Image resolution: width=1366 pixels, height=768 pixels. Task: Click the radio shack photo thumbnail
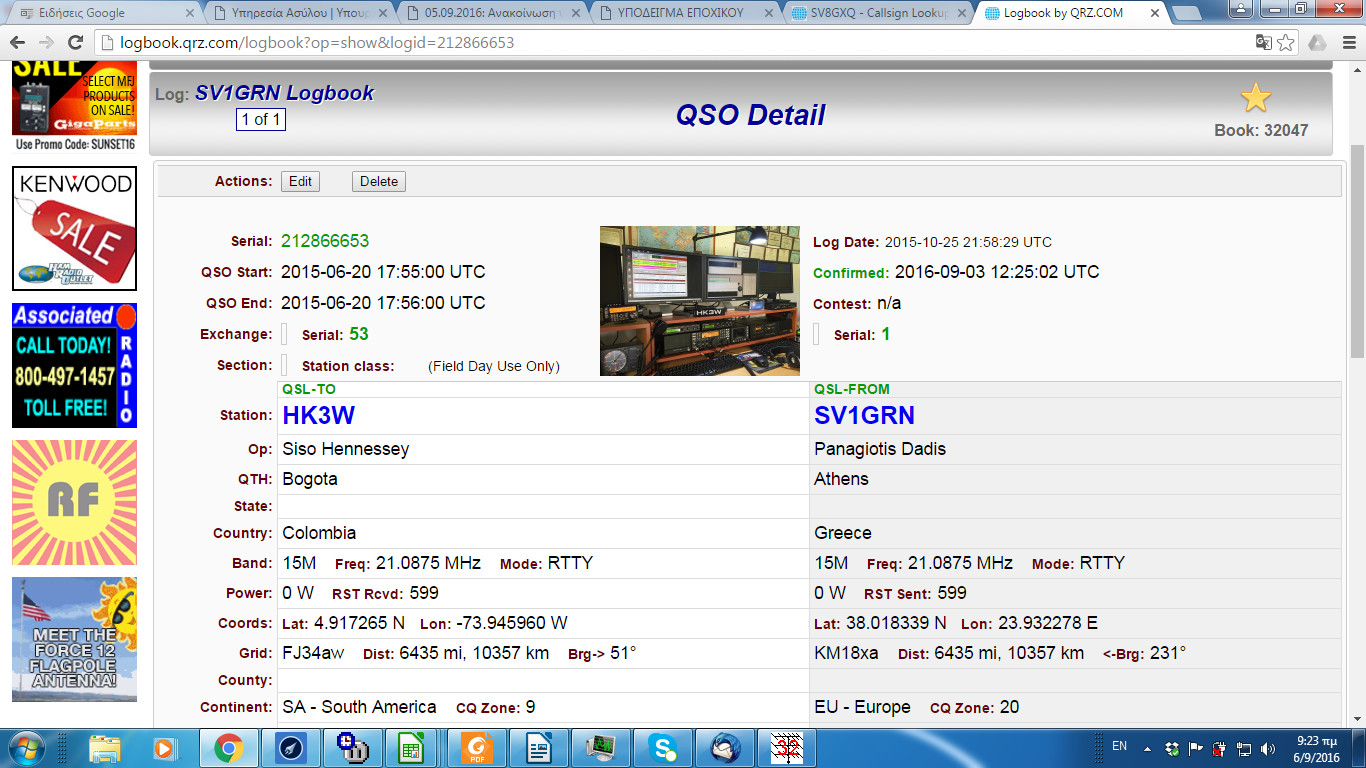click(700, 300)
